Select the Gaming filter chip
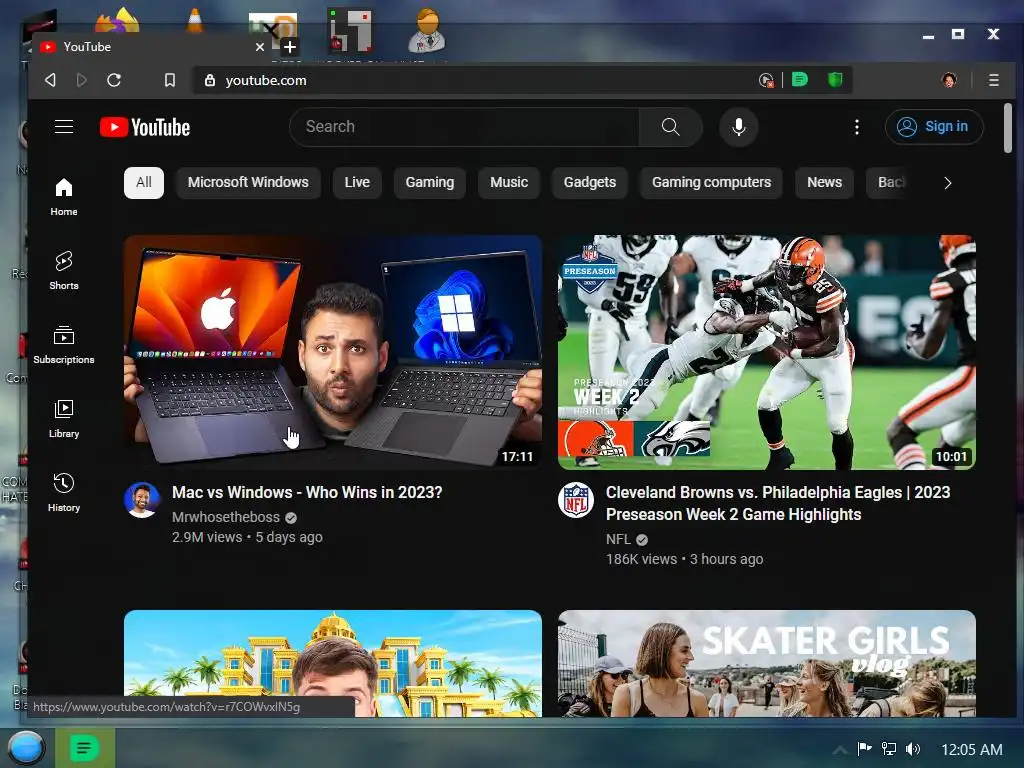The image size is (1024, 768). point(430,182)
